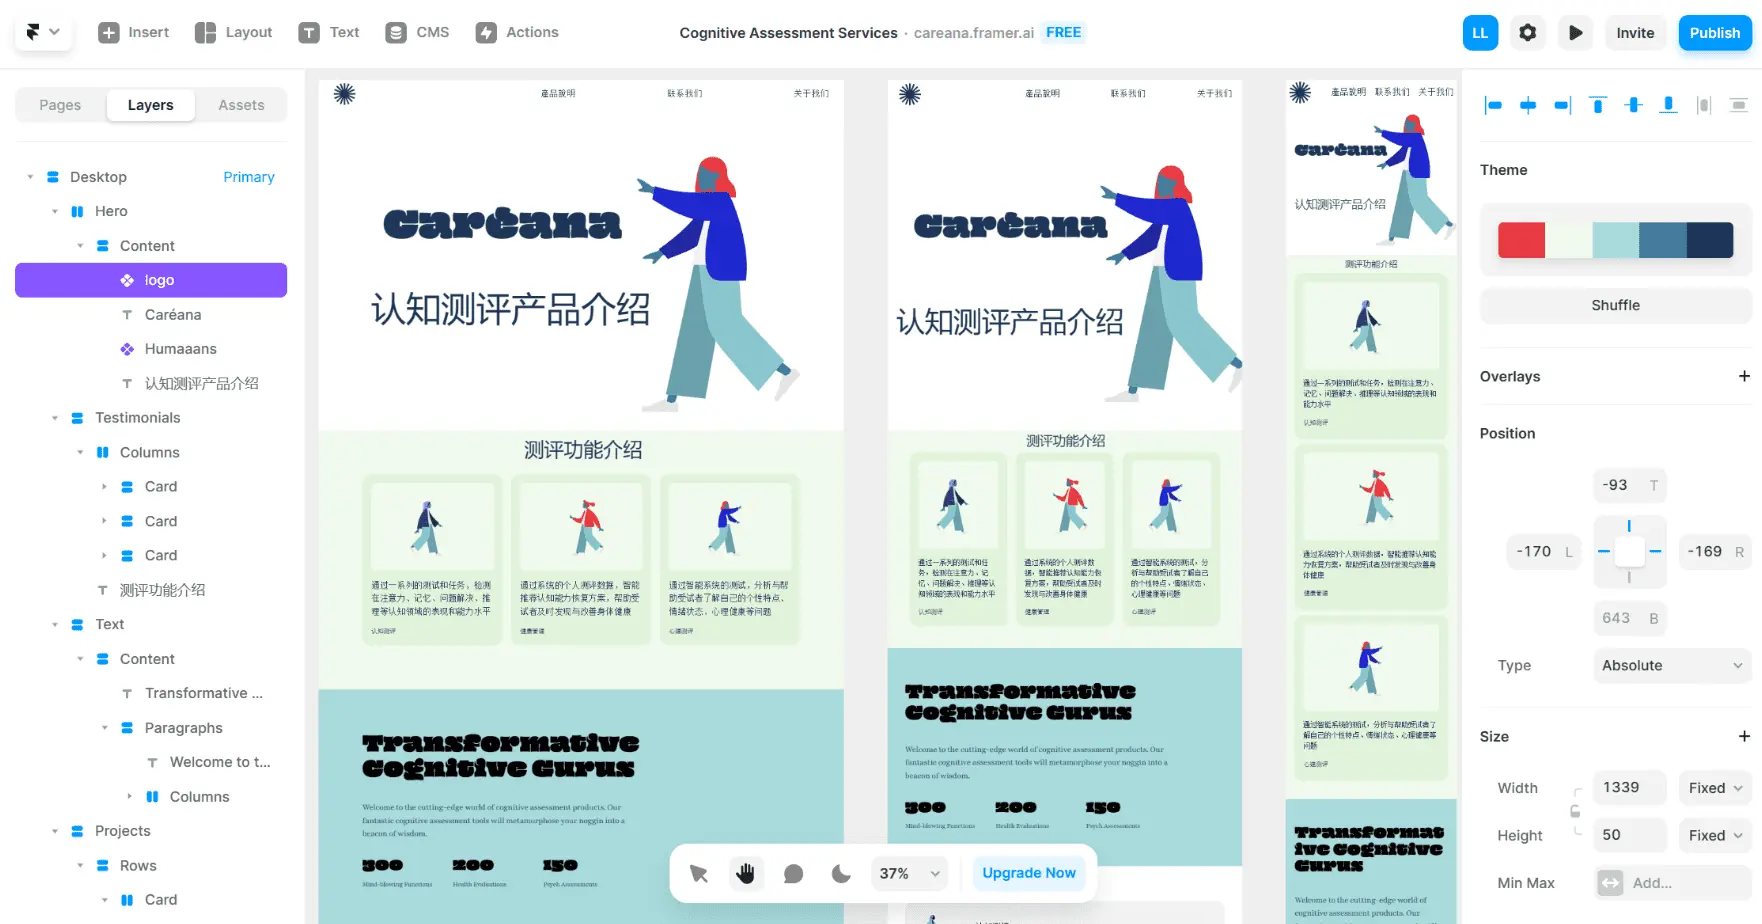Click the Shuffle theme button

tap(1615, 306)
